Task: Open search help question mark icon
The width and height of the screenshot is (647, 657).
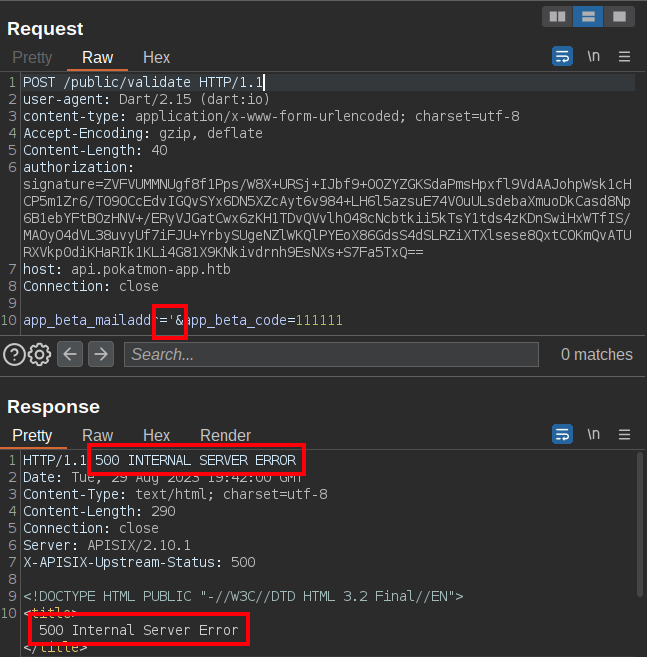Action: 14,354
